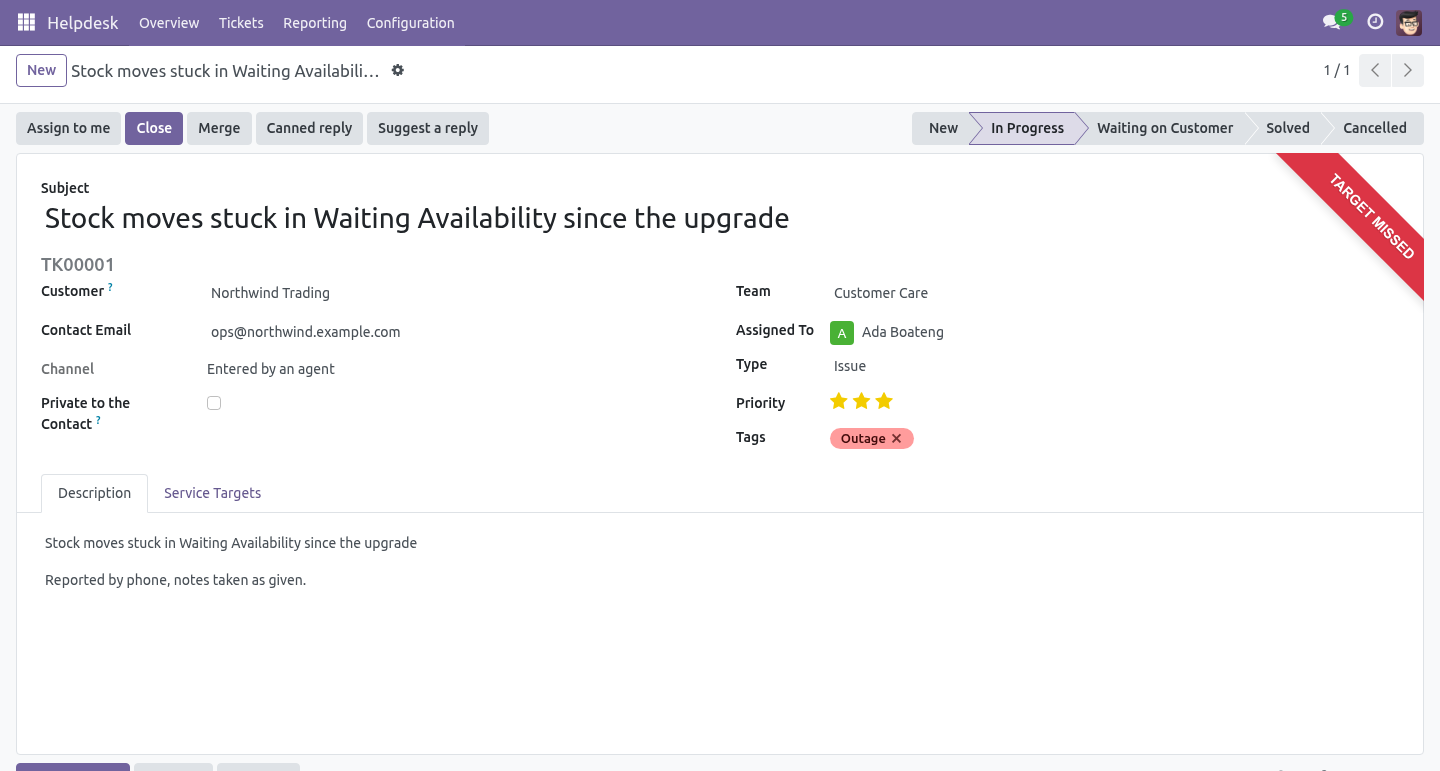1440x771 pixels.
Task: Set stage to Cancelled
Action: (x=1375, y=128)
